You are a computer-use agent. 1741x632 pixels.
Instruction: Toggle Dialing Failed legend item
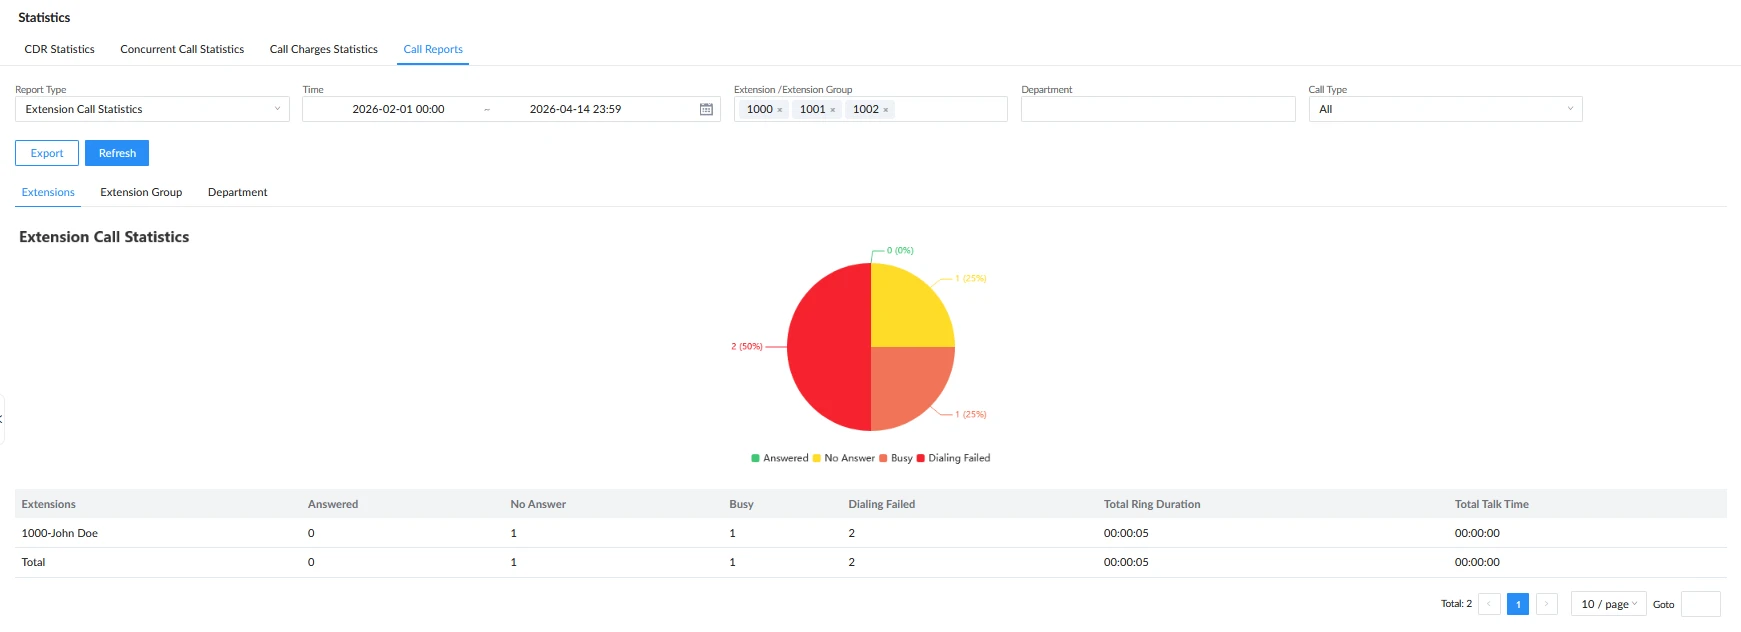(x=954, y=458)
